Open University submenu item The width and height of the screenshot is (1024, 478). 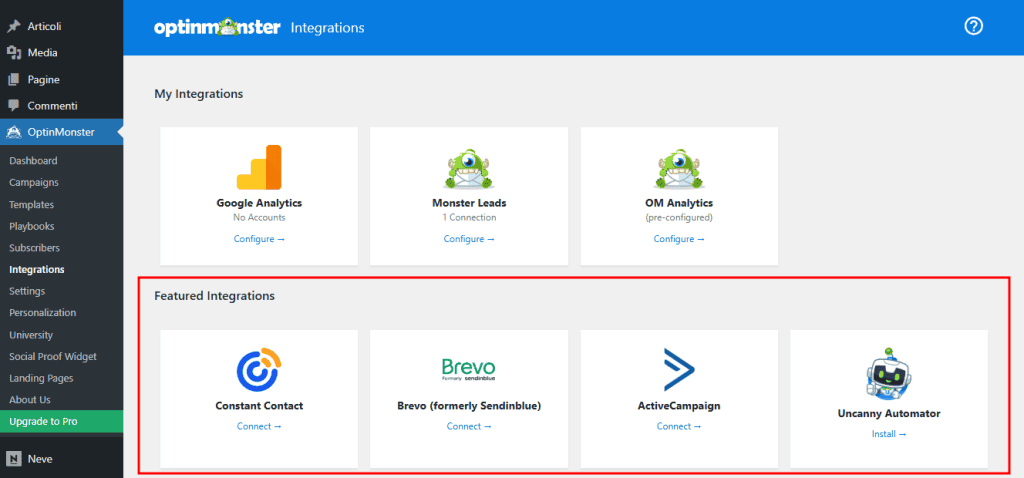(31, 335)
